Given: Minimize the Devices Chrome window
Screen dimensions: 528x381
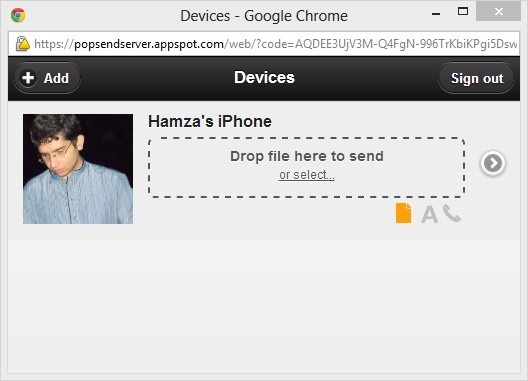Looking at the screenshot, I should pyautogui.click(x=436, y=14).
